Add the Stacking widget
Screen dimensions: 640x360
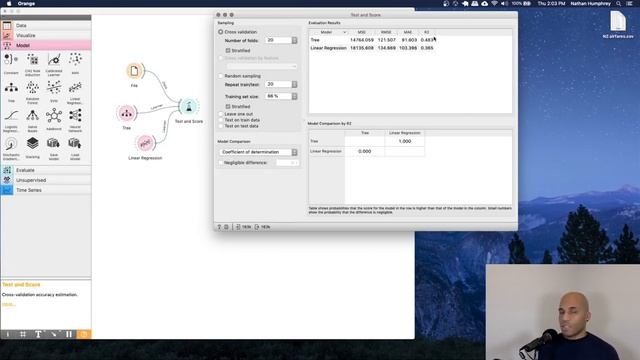point(33,147)
